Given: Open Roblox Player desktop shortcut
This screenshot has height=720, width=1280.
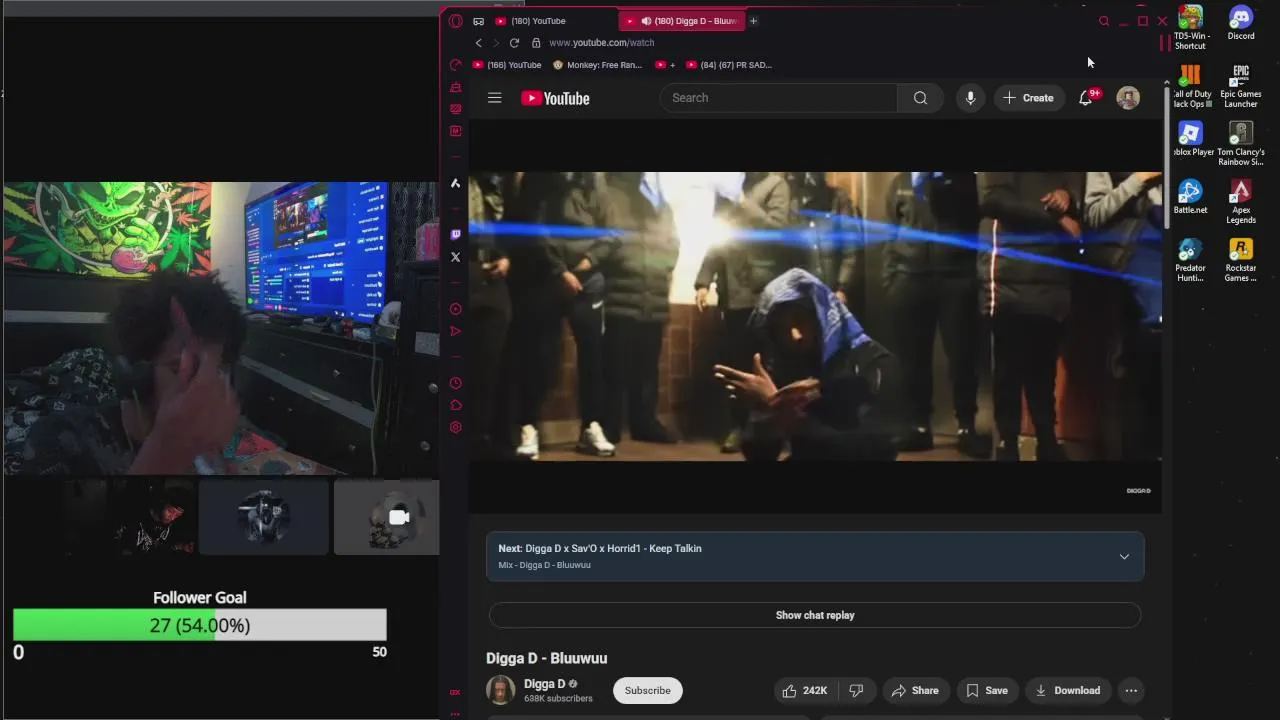Looking at the screenshot, I should coord(1190,139).
